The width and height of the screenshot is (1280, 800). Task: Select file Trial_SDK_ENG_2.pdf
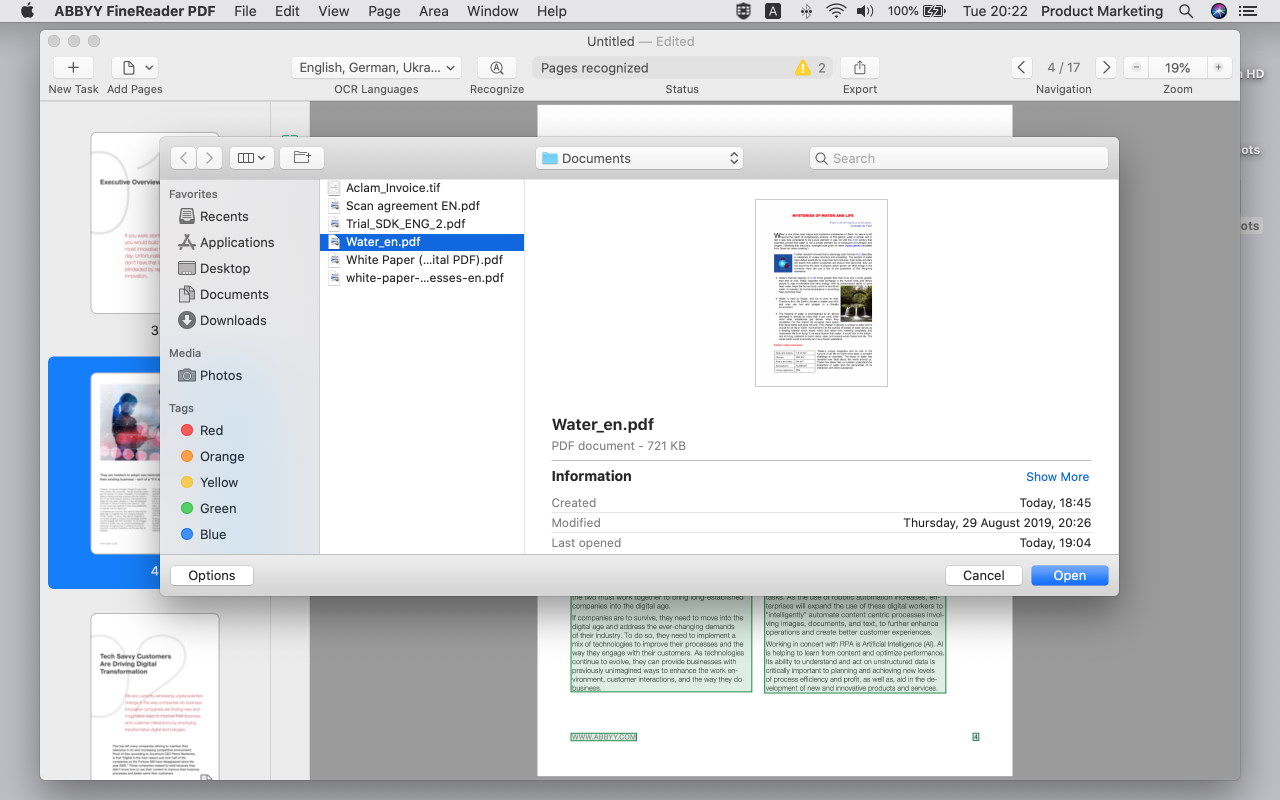click(422, 224)
